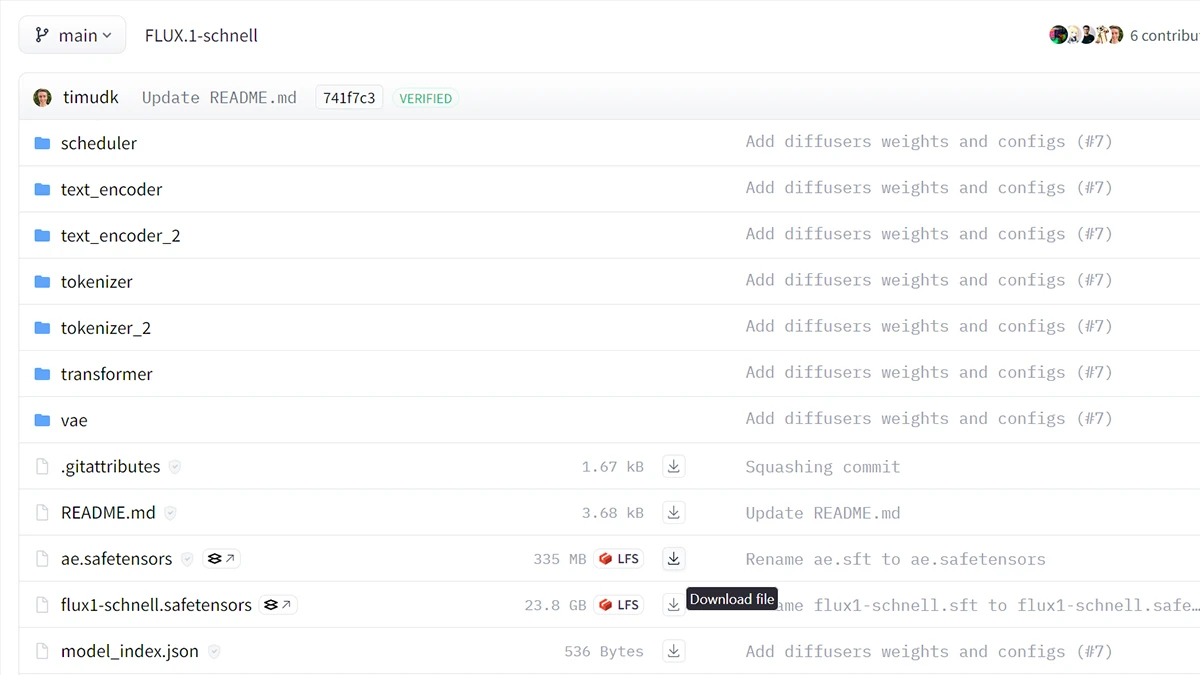Click the .gitattributes file icon
This screenshot has height=675, width=1200.
tap(42, 466)
